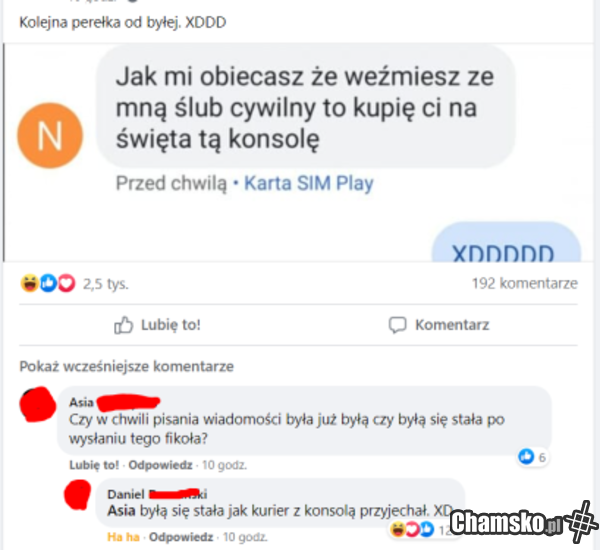Expand Pokaż wcześniejsze komentarze
This screenshot has width=600, height=550.
(126, 366)
